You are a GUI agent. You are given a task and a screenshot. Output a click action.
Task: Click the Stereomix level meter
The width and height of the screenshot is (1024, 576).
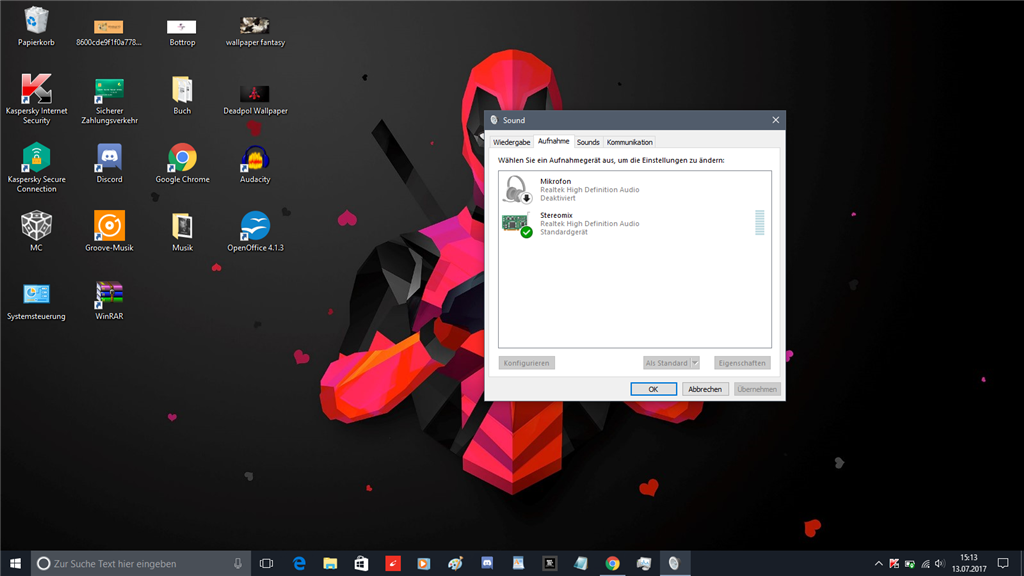[760, 223]
